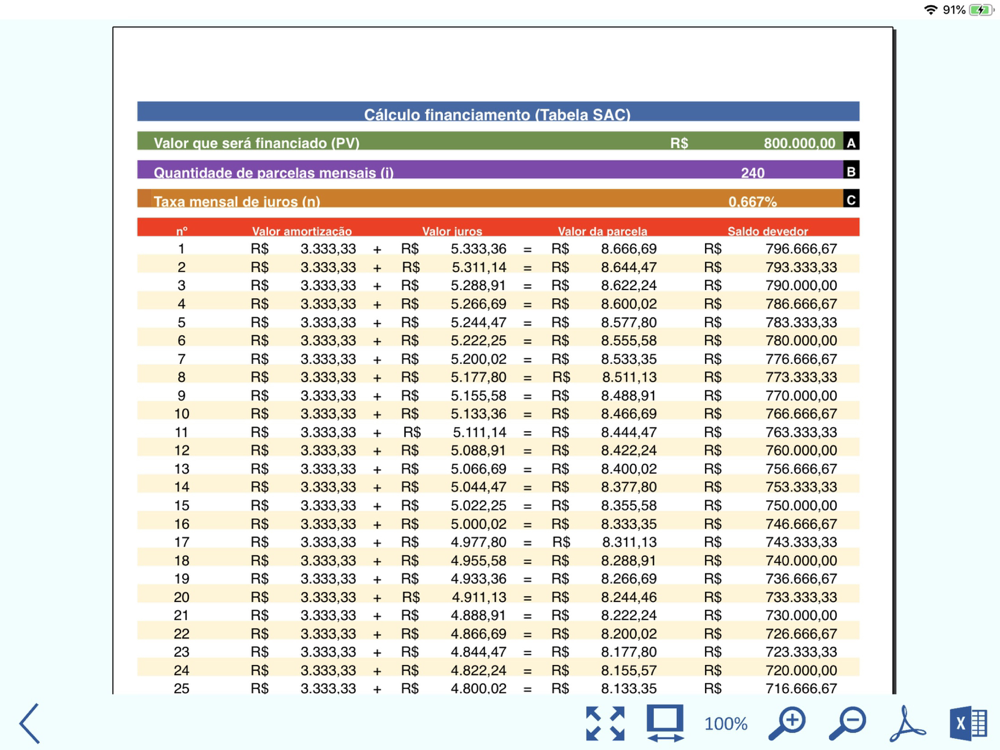Tap the black A label on PV row
1000x750 pixels.
pyautogui.click(x=851, y=142)
